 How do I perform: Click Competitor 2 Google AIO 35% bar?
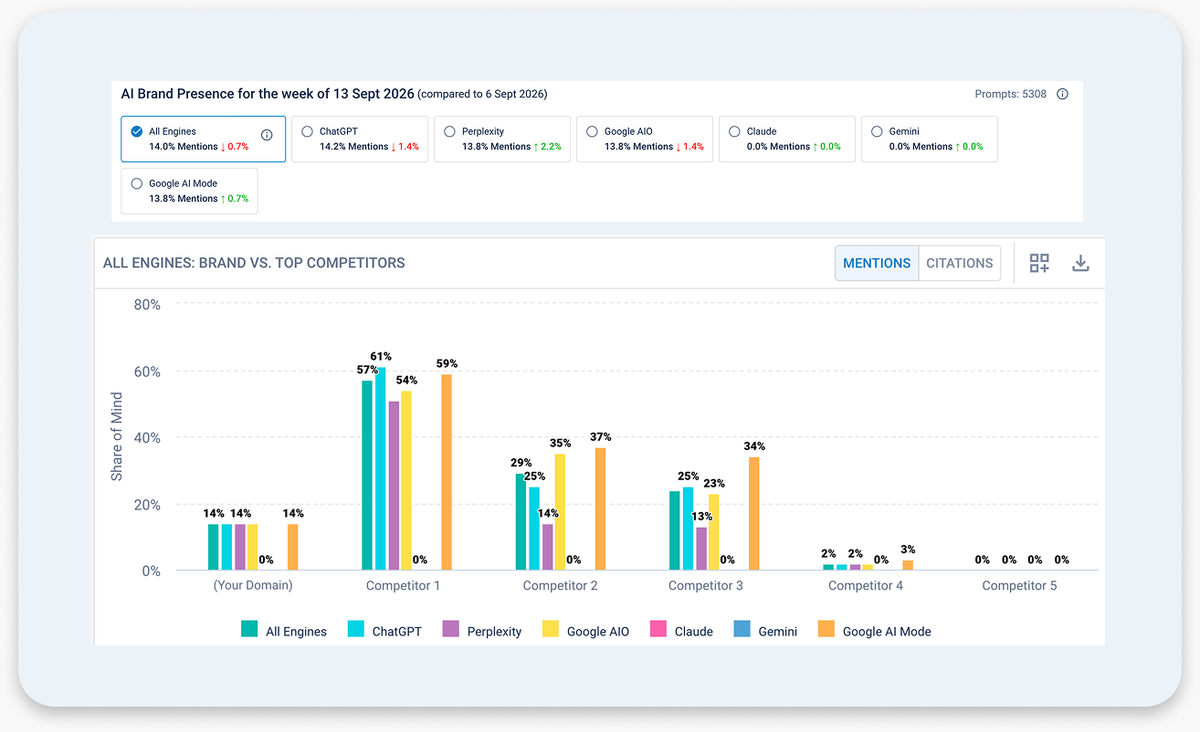(x=560, y=512)
